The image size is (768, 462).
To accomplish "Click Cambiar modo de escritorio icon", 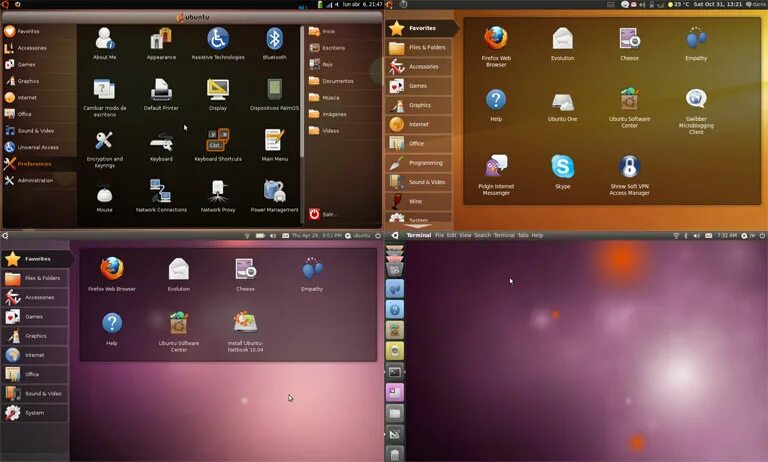I will tap(104, 97).
